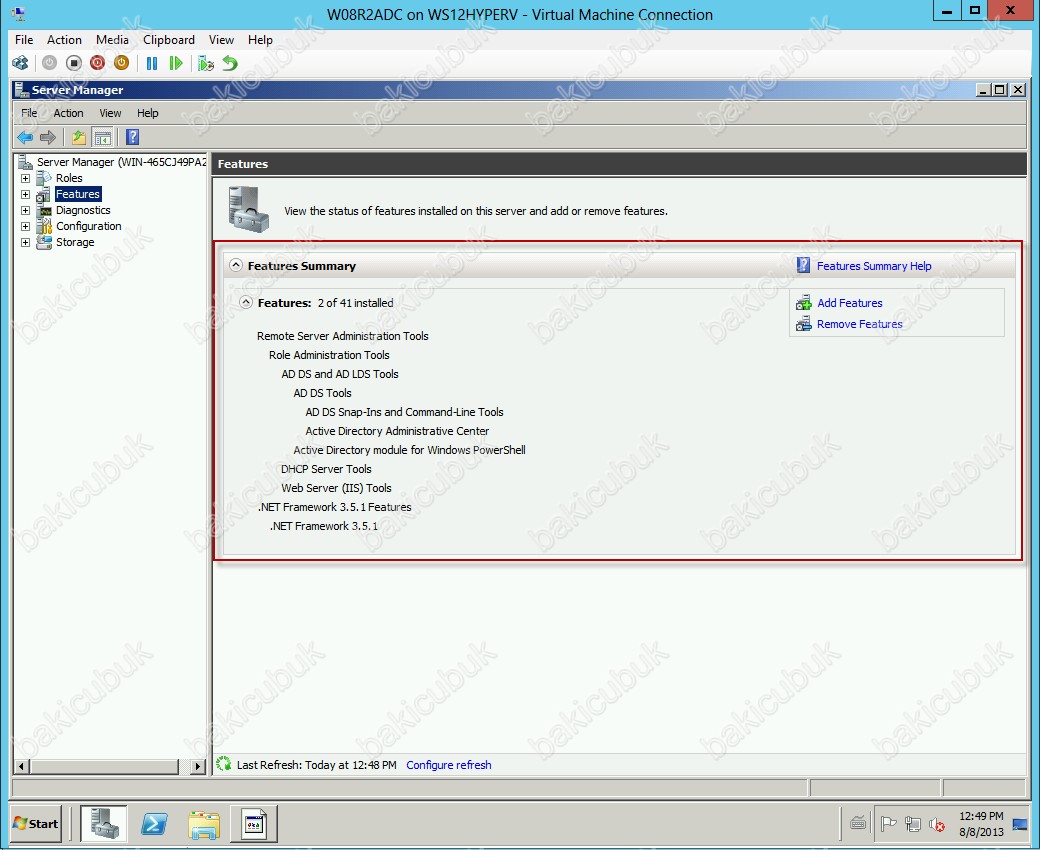The image size is (1040, 850).
Task: Open the Action menu of VM Connection
Action: click(64, 40)
